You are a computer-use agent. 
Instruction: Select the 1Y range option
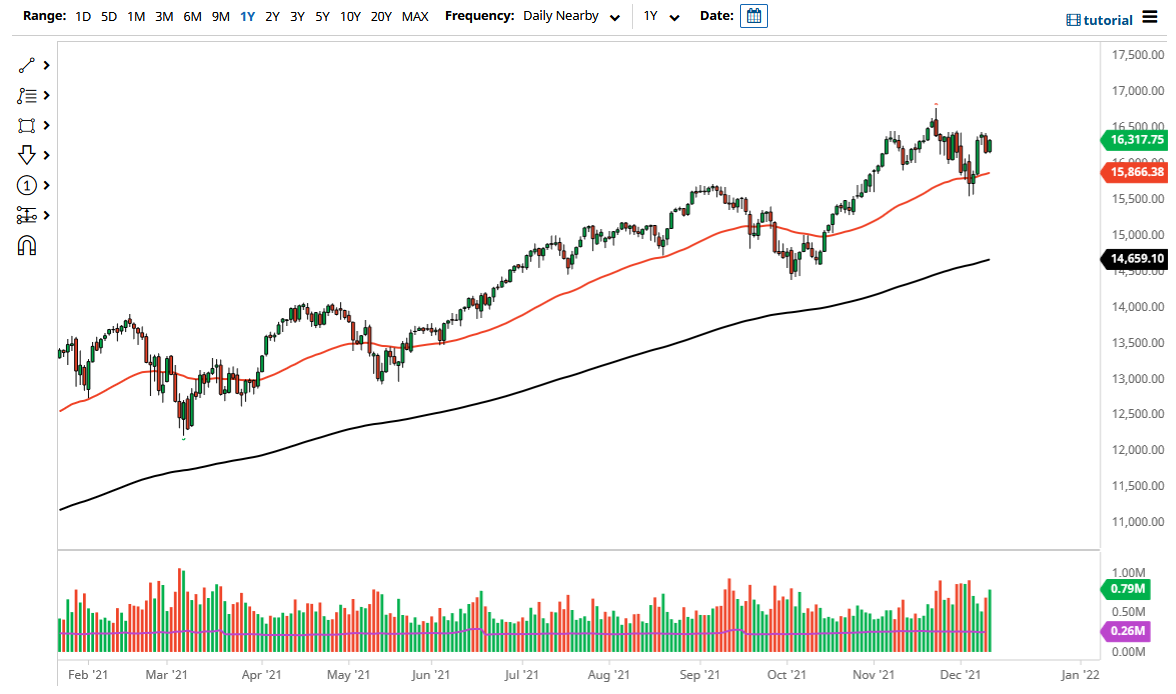(x=247, y=16)
